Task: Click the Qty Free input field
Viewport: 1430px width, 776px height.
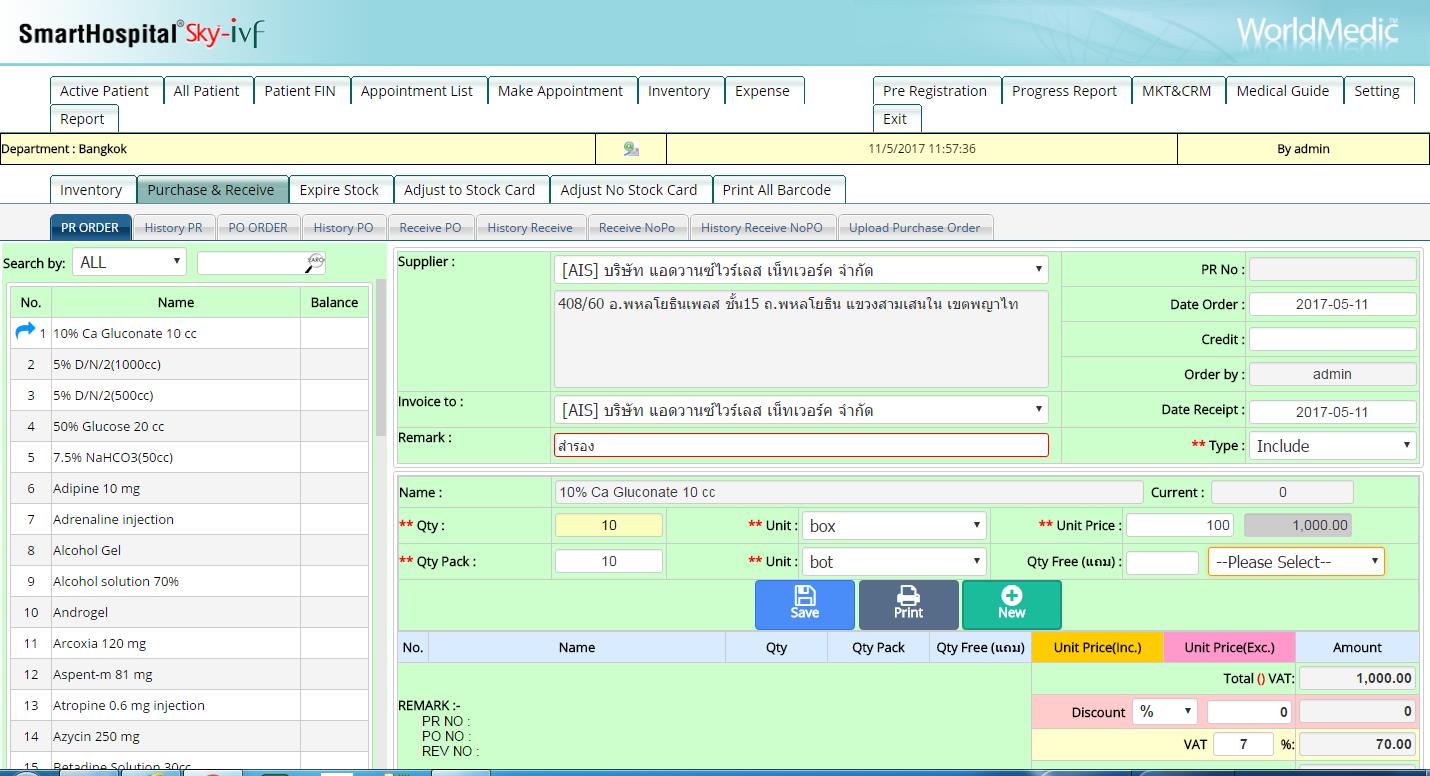Action: [1163, 562]
